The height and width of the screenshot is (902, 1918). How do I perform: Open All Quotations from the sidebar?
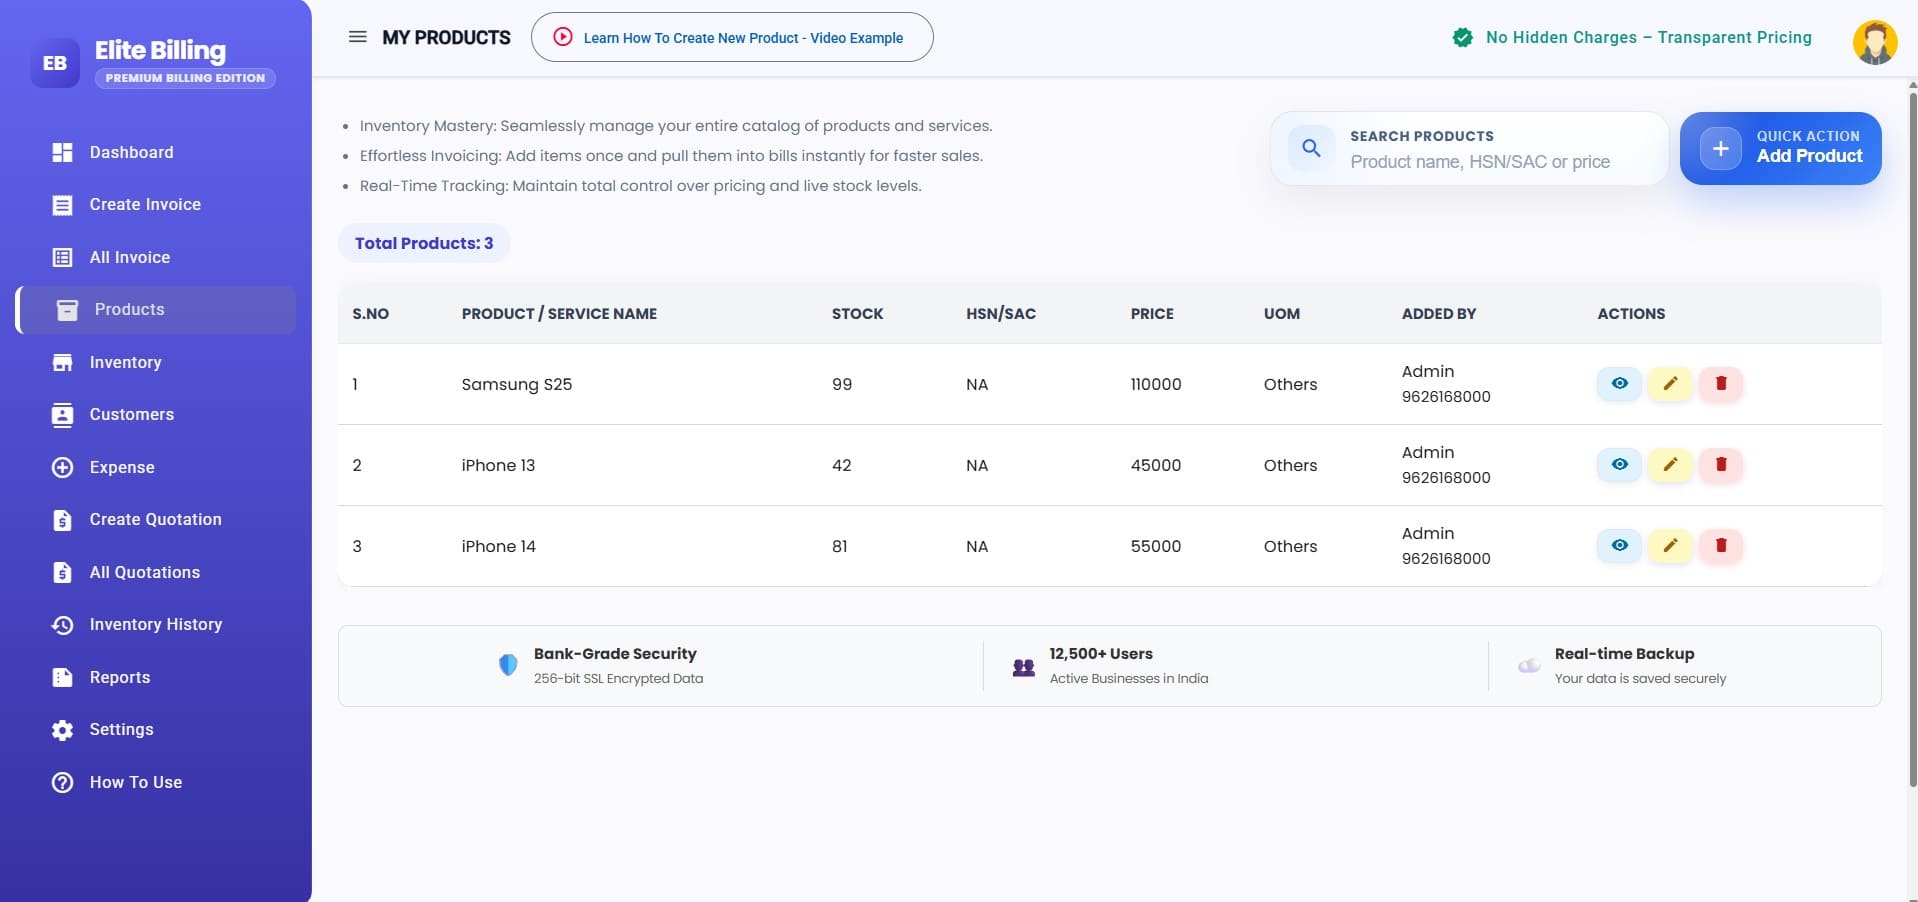tap(144, 572)
